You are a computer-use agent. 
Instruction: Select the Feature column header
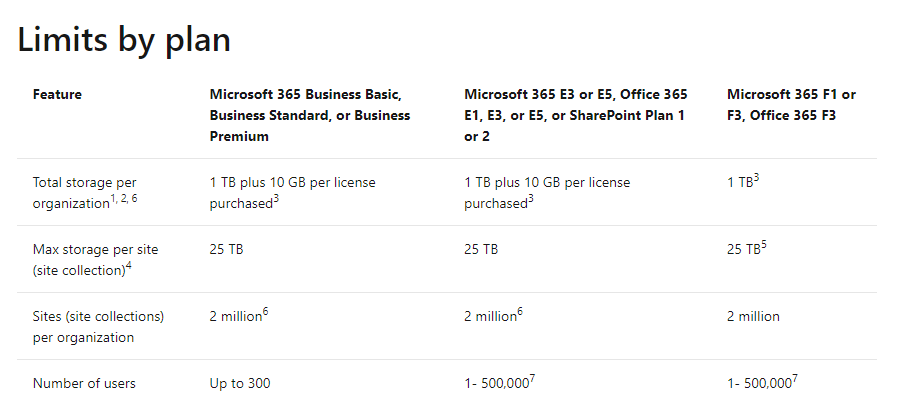(x=57, y=95)
